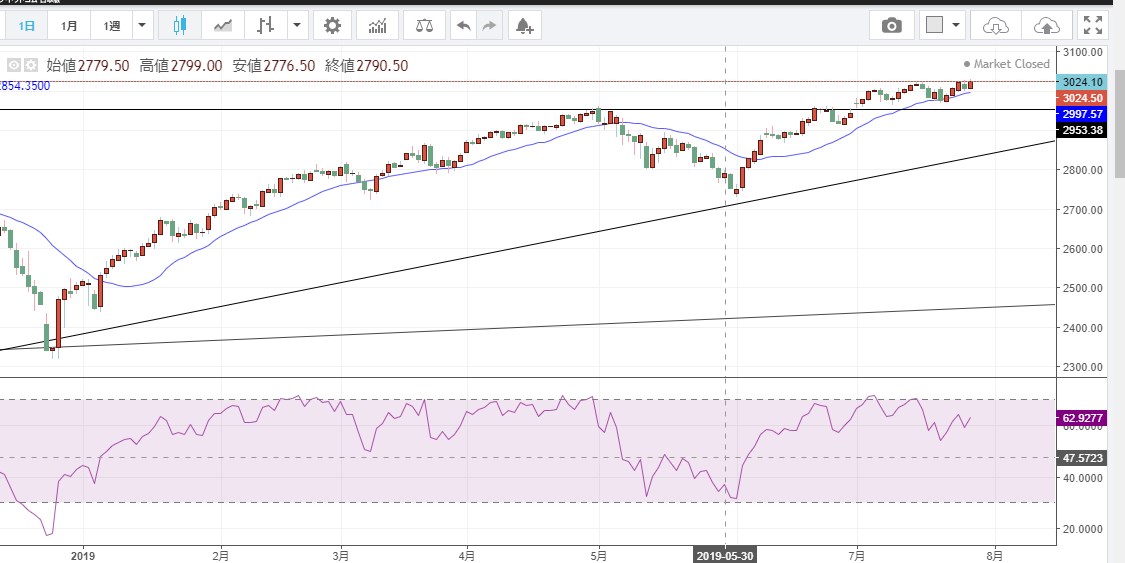The width and height of the screenshot is (1125, 563).
Task: Click the chart layout square icon
Action: [x=934, y=26]
